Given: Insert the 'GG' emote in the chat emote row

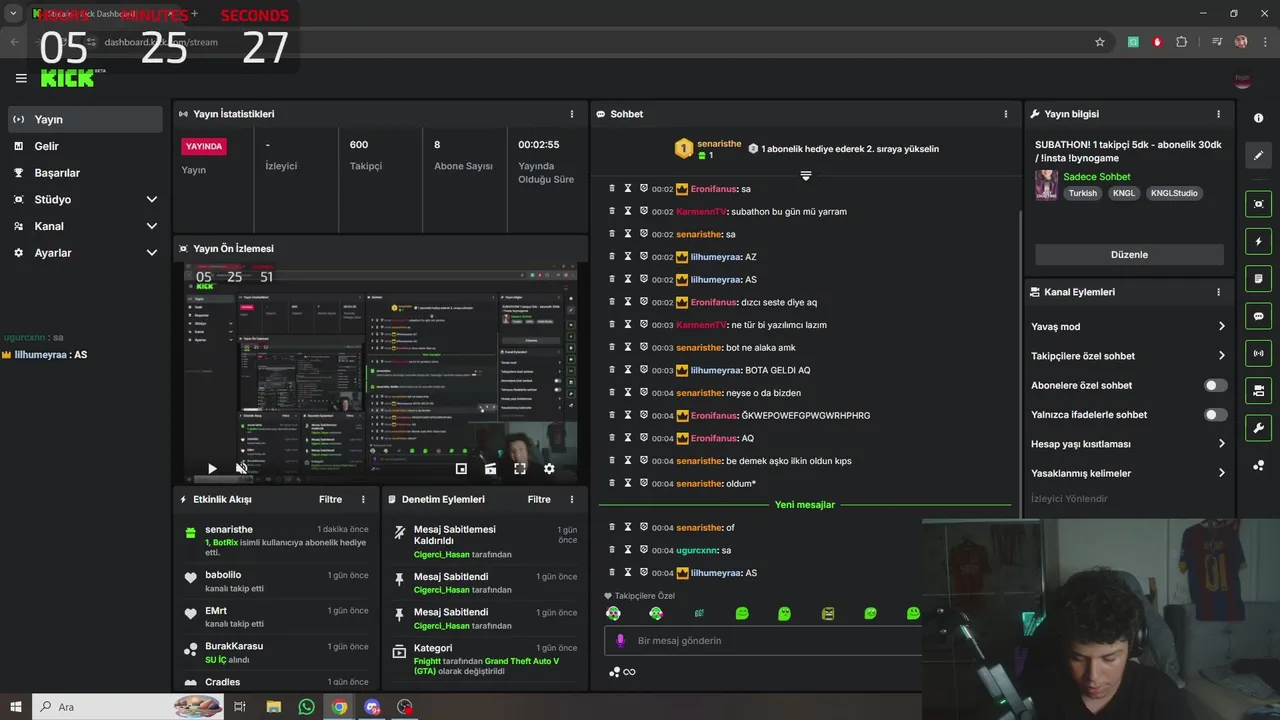Looking at the screenshot, I should click(699, 613).
